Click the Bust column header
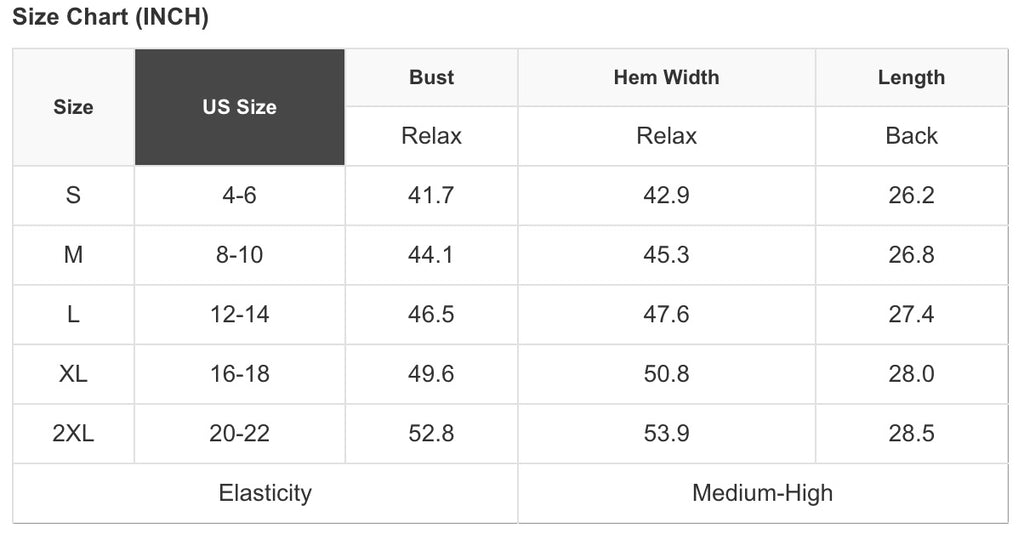The image size is (1024, 534). pyautogui.click(x=431, y=77)
